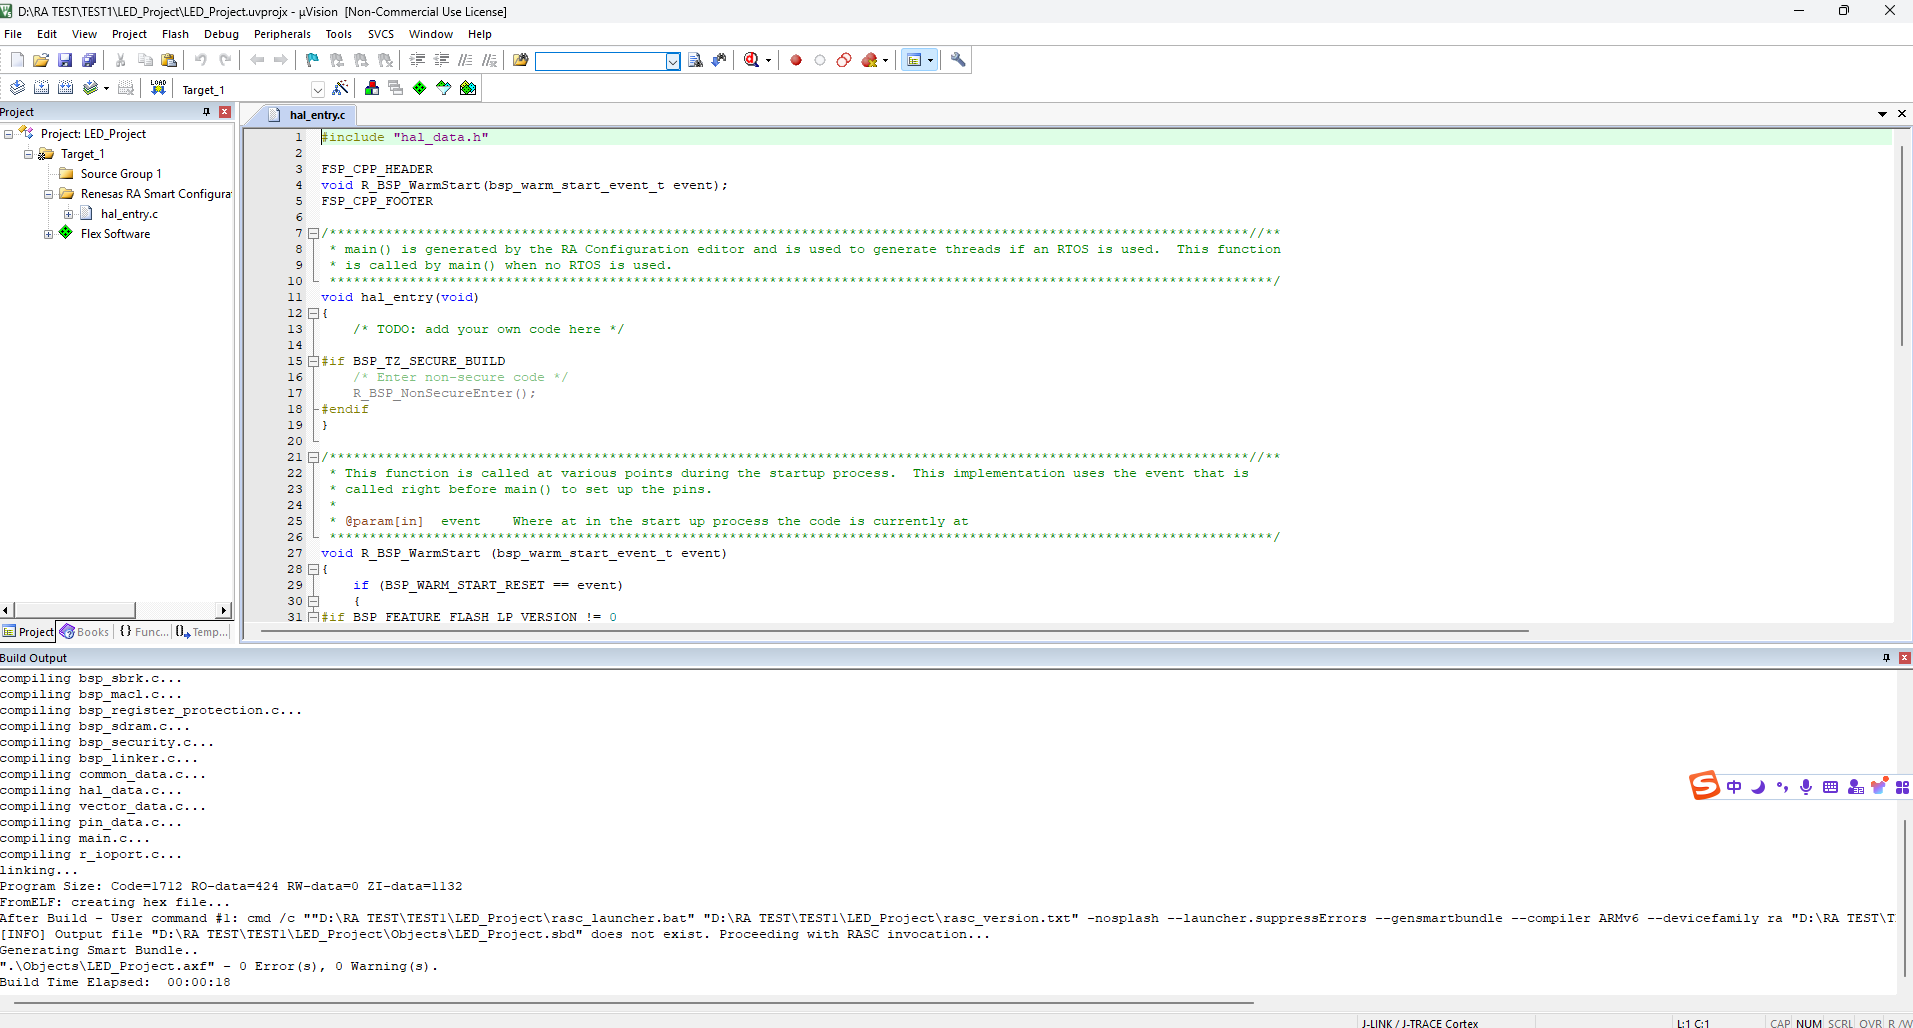Viewport: 1913px width, 1028px height.
Task: Open the Window layout dropdown arrow
Action: pos(930,60)
